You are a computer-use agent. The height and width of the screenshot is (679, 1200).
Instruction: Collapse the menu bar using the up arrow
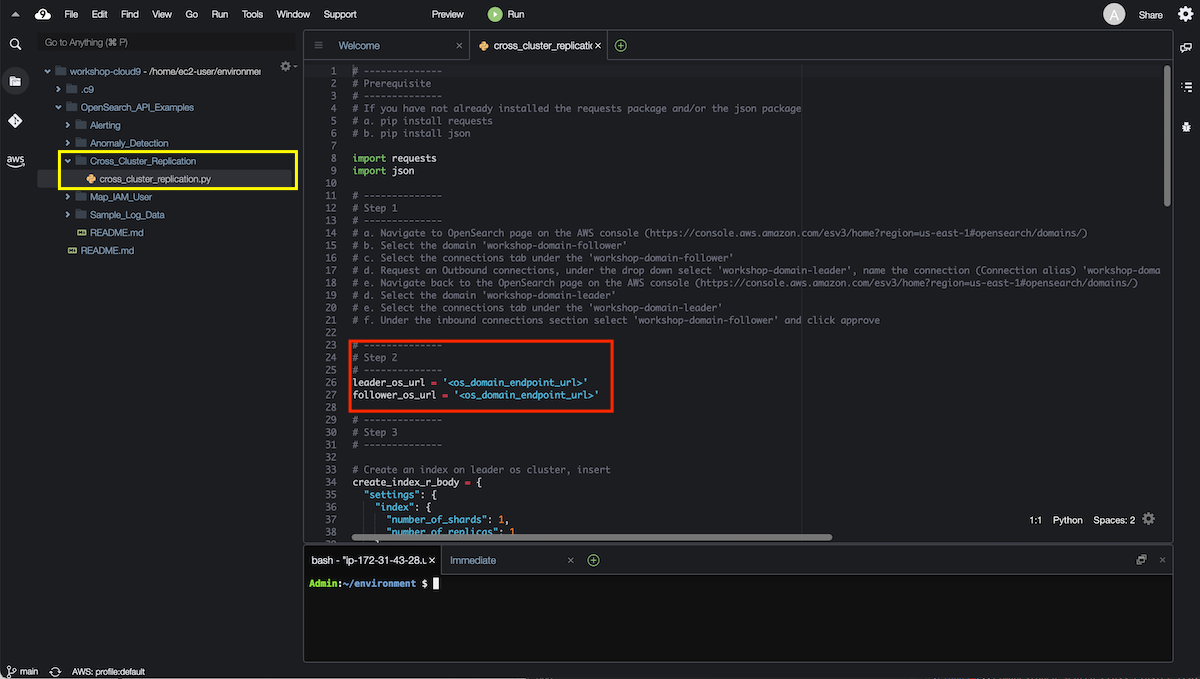click(15, 15)
